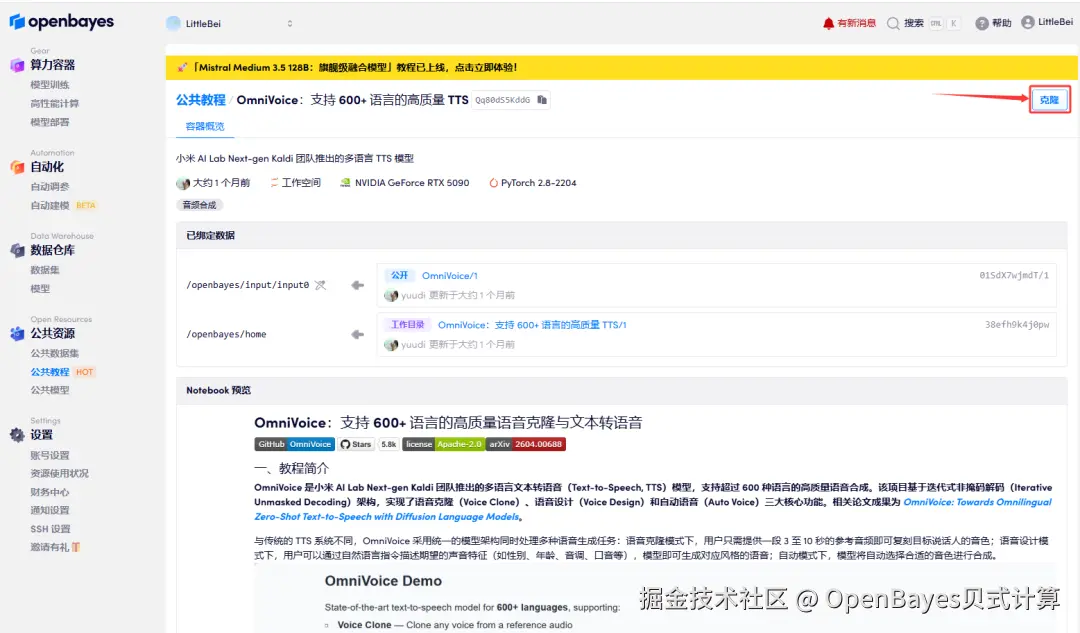Click the yuudi avatar under OmniVoice/1

click(391, 295)
